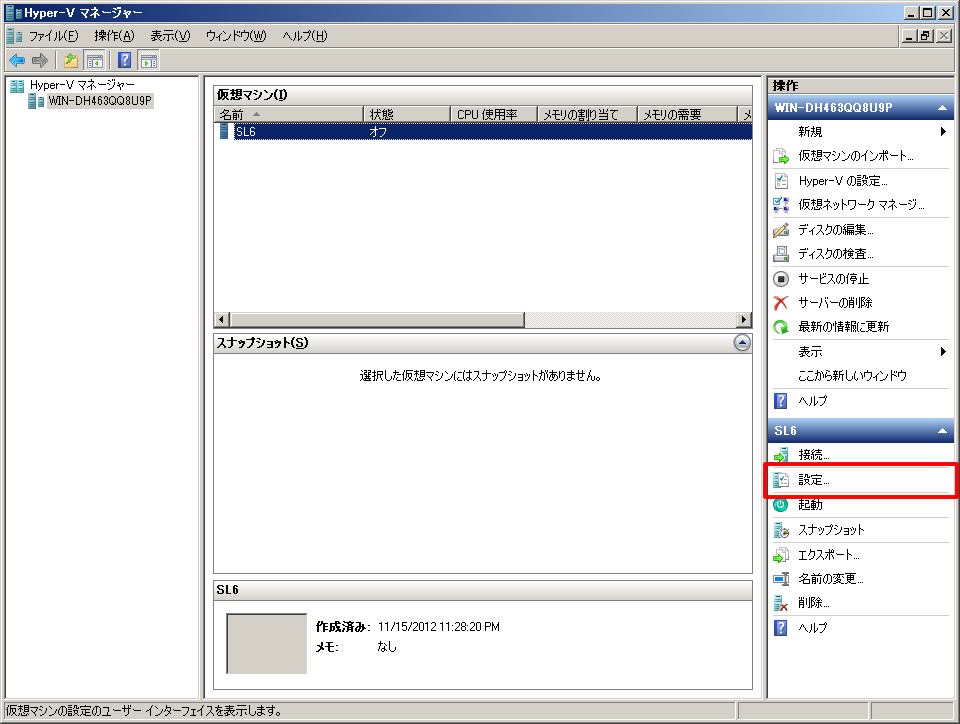Click the オフ state cell of SL6
The image size is (960, 724).
[378, 131]
